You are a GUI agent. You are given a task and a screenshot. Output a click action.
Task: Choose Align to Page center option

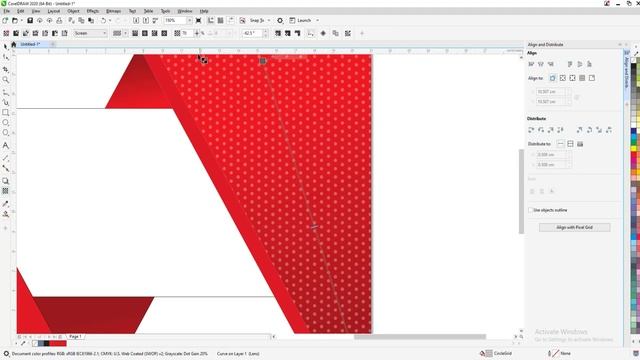[572, 78]
